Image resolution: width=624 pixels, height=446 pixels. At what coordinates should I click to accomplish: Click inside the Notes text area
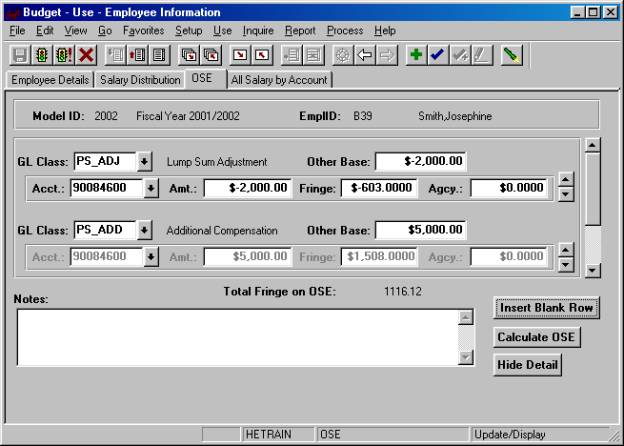point(236,337)
